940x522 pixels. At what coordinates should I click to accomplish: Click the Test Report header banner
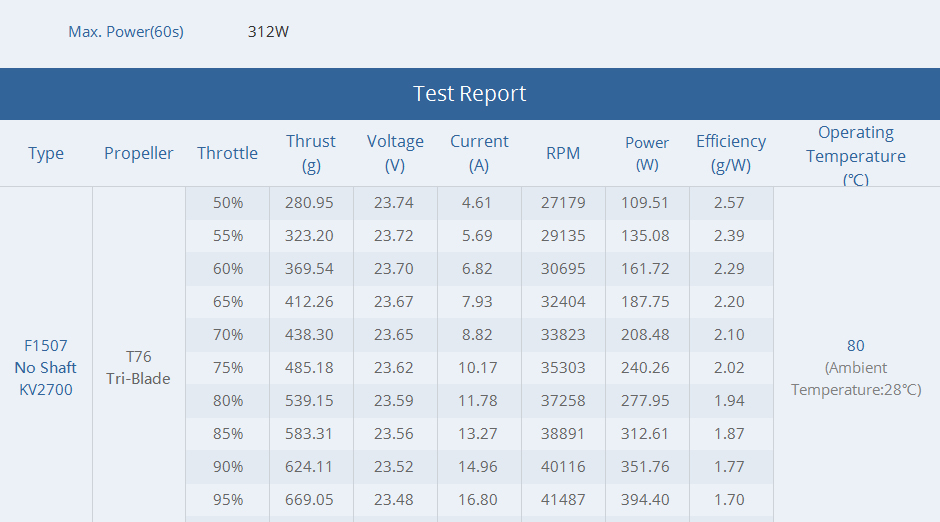coord(470,93)
